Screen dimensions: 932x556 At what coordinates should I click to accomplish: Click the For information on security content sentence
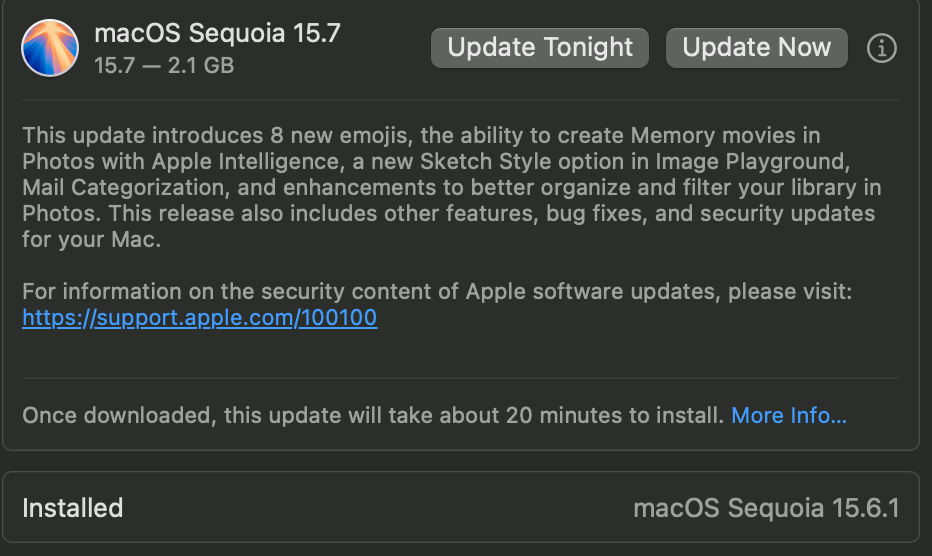click(437, 291)
